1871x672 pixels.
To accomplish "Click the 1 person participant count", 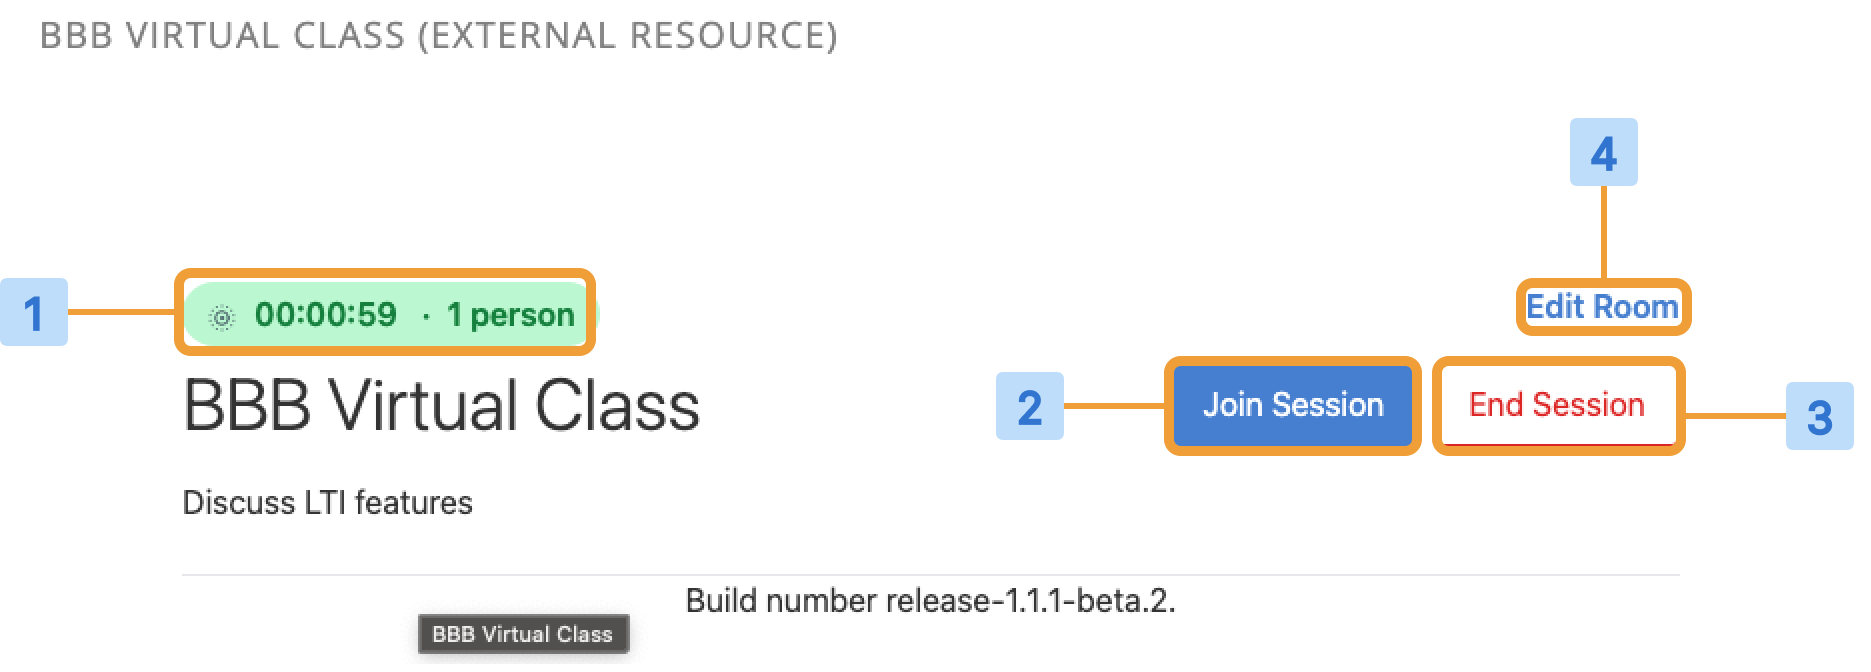I will coord(510,315).
